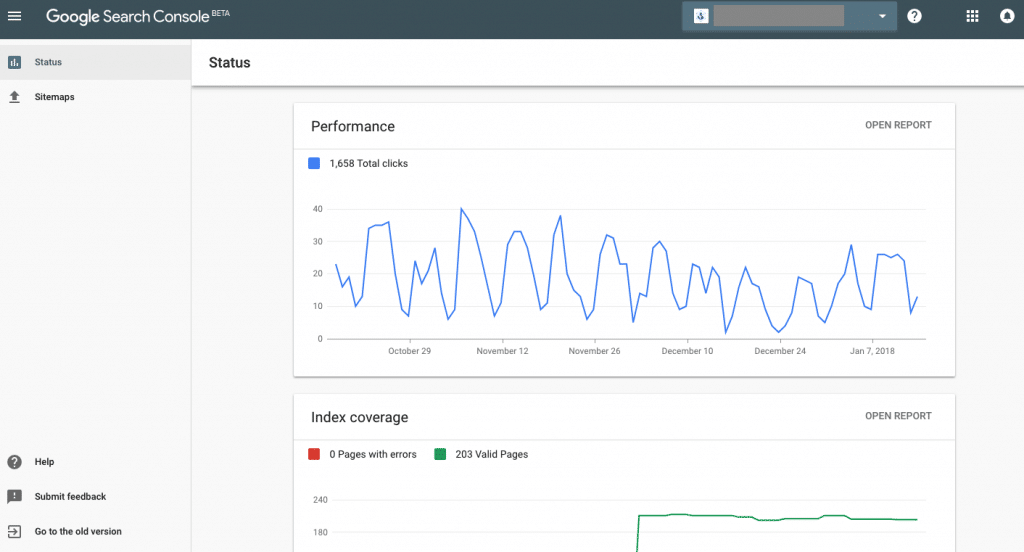Click the Submit feedback speech bubble icon
This screenshot has width=1024, height=552.
[x=14, y=497]
